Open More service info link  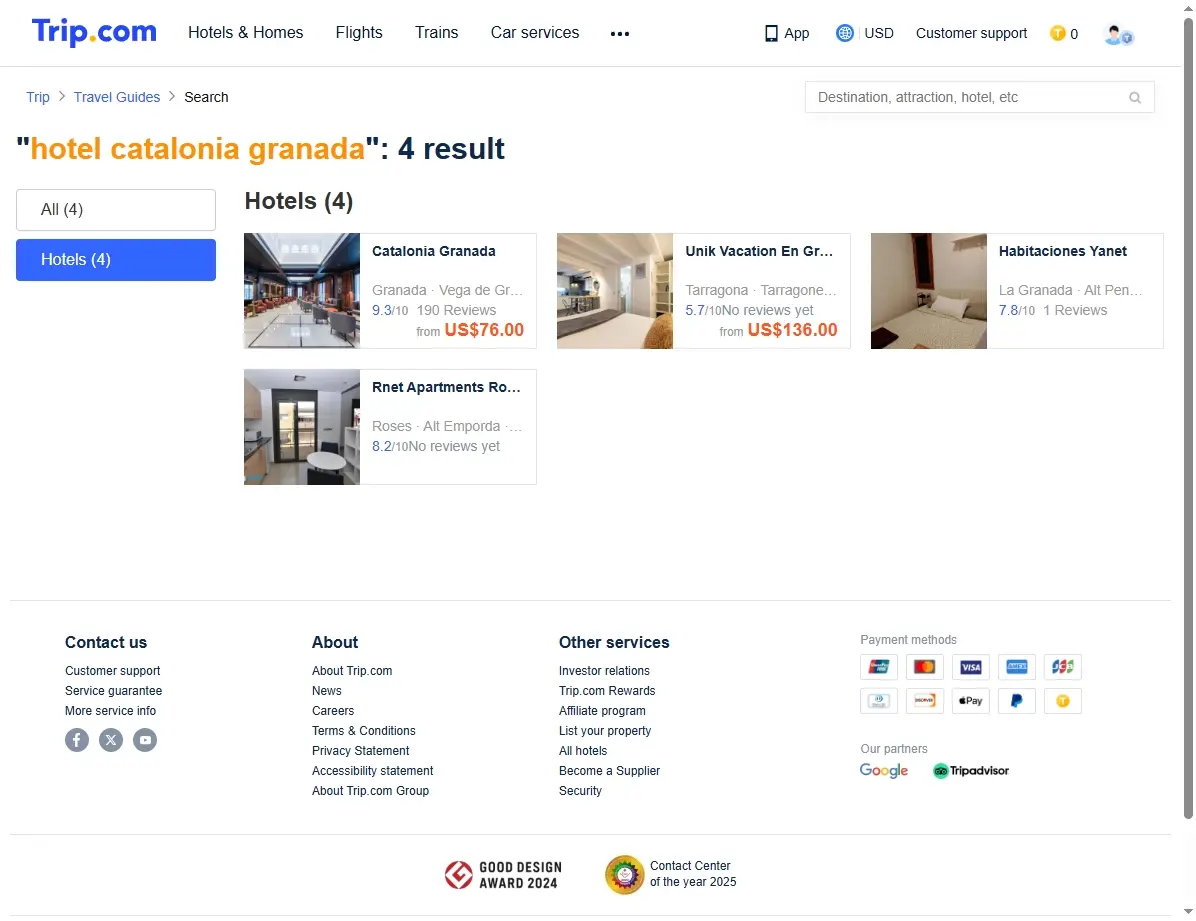click(x=110, y=710)
